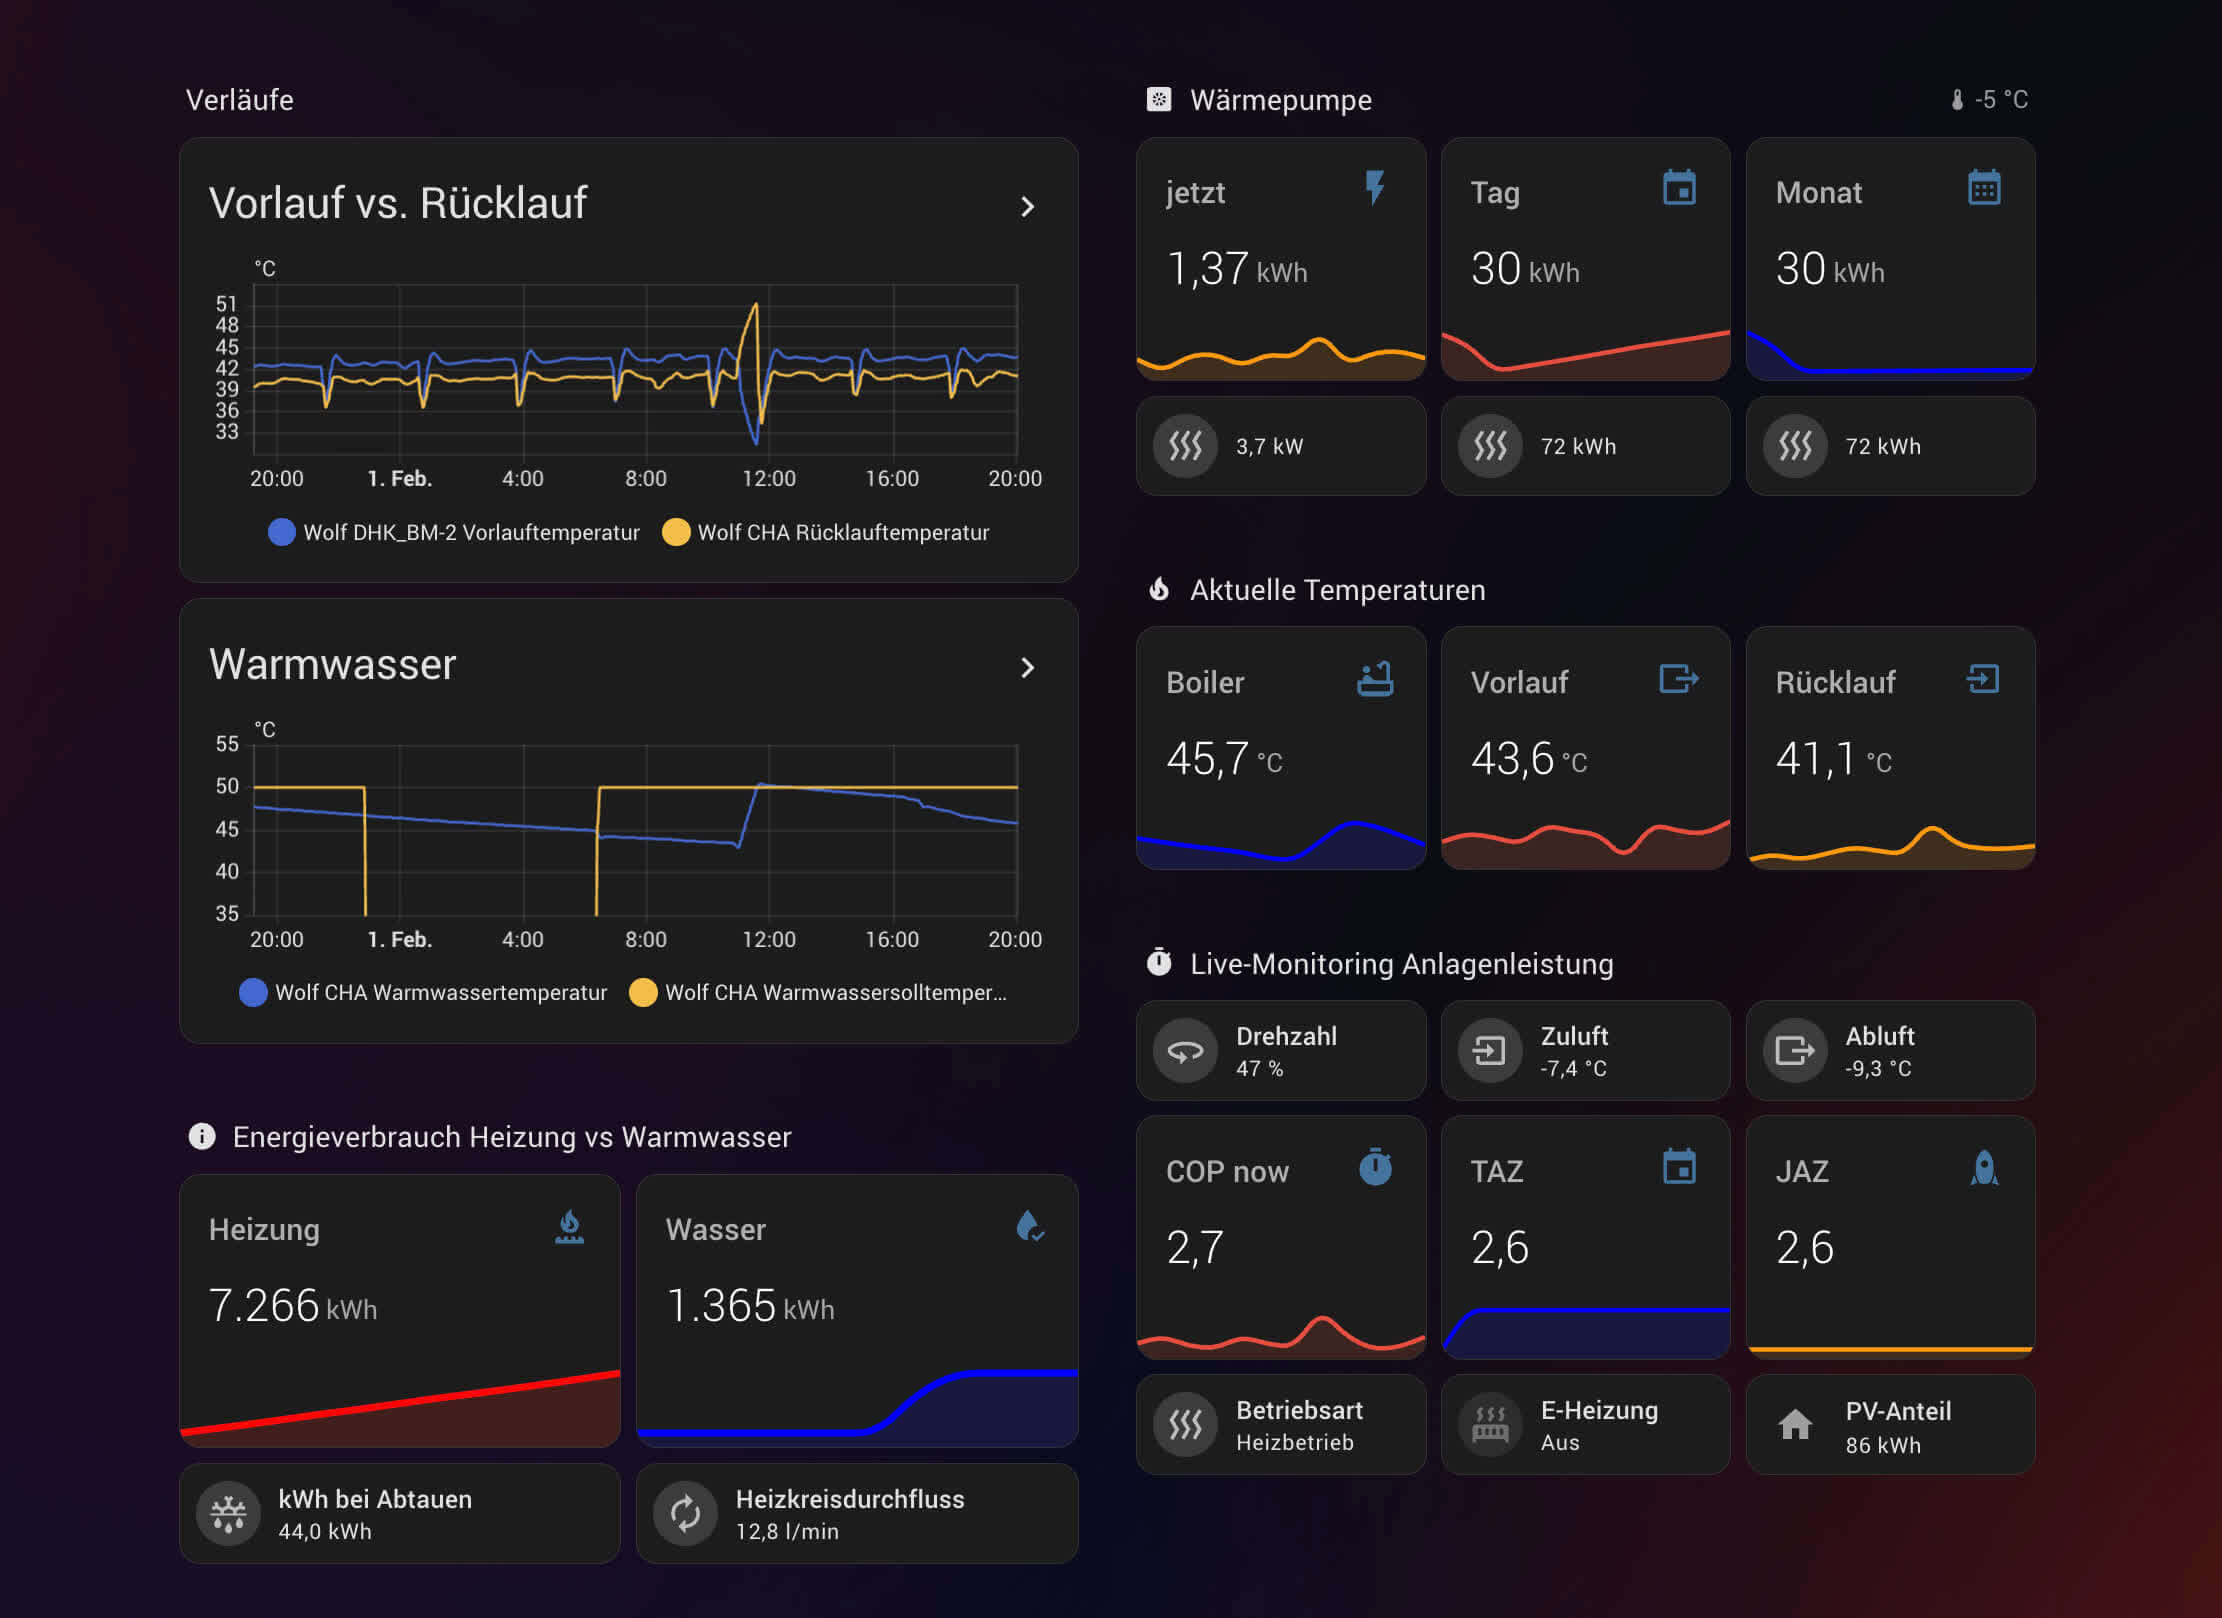Open the Boiler temperature card
The height and width of the screenshot is (1618, 2222).
coord(1280,747)
